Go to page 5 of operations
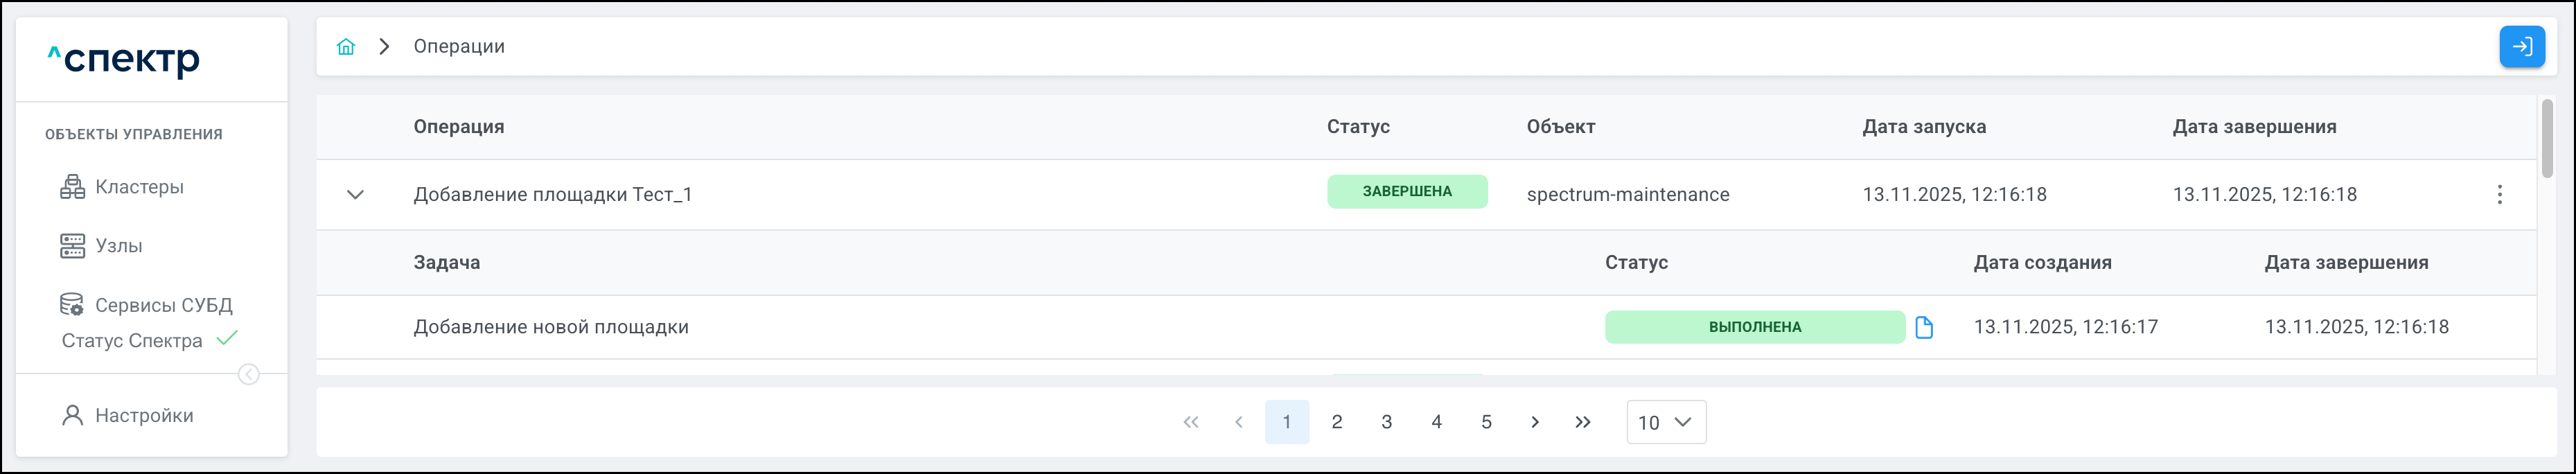Screen dimensions: 2576x474 (1486, 422)
